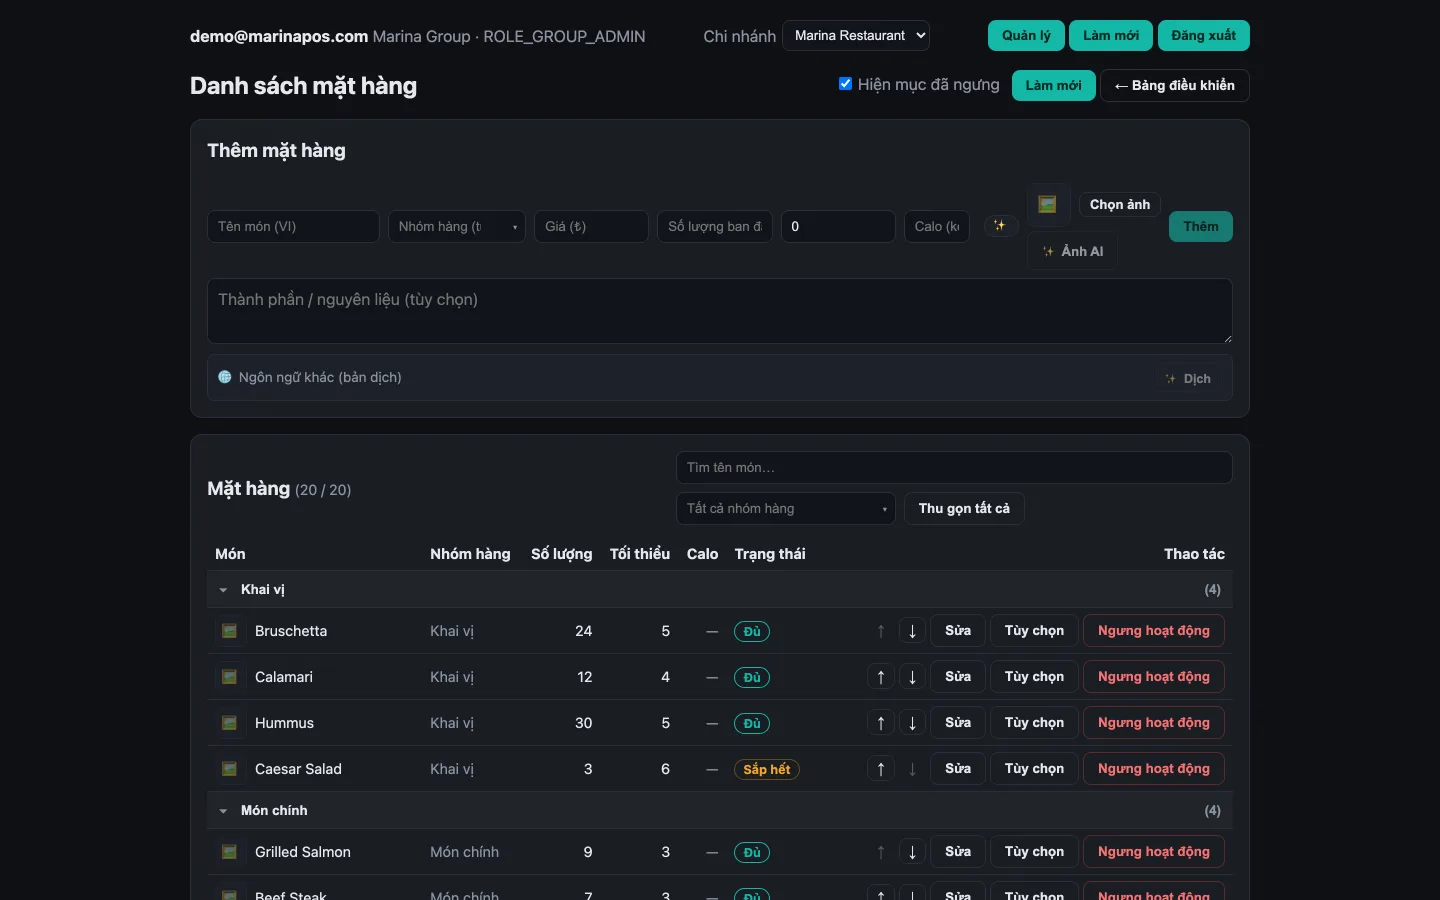Screen dimensions: 1440x900
Task: Click Sửa for Calamari
Action: click(x=958, y=677)
